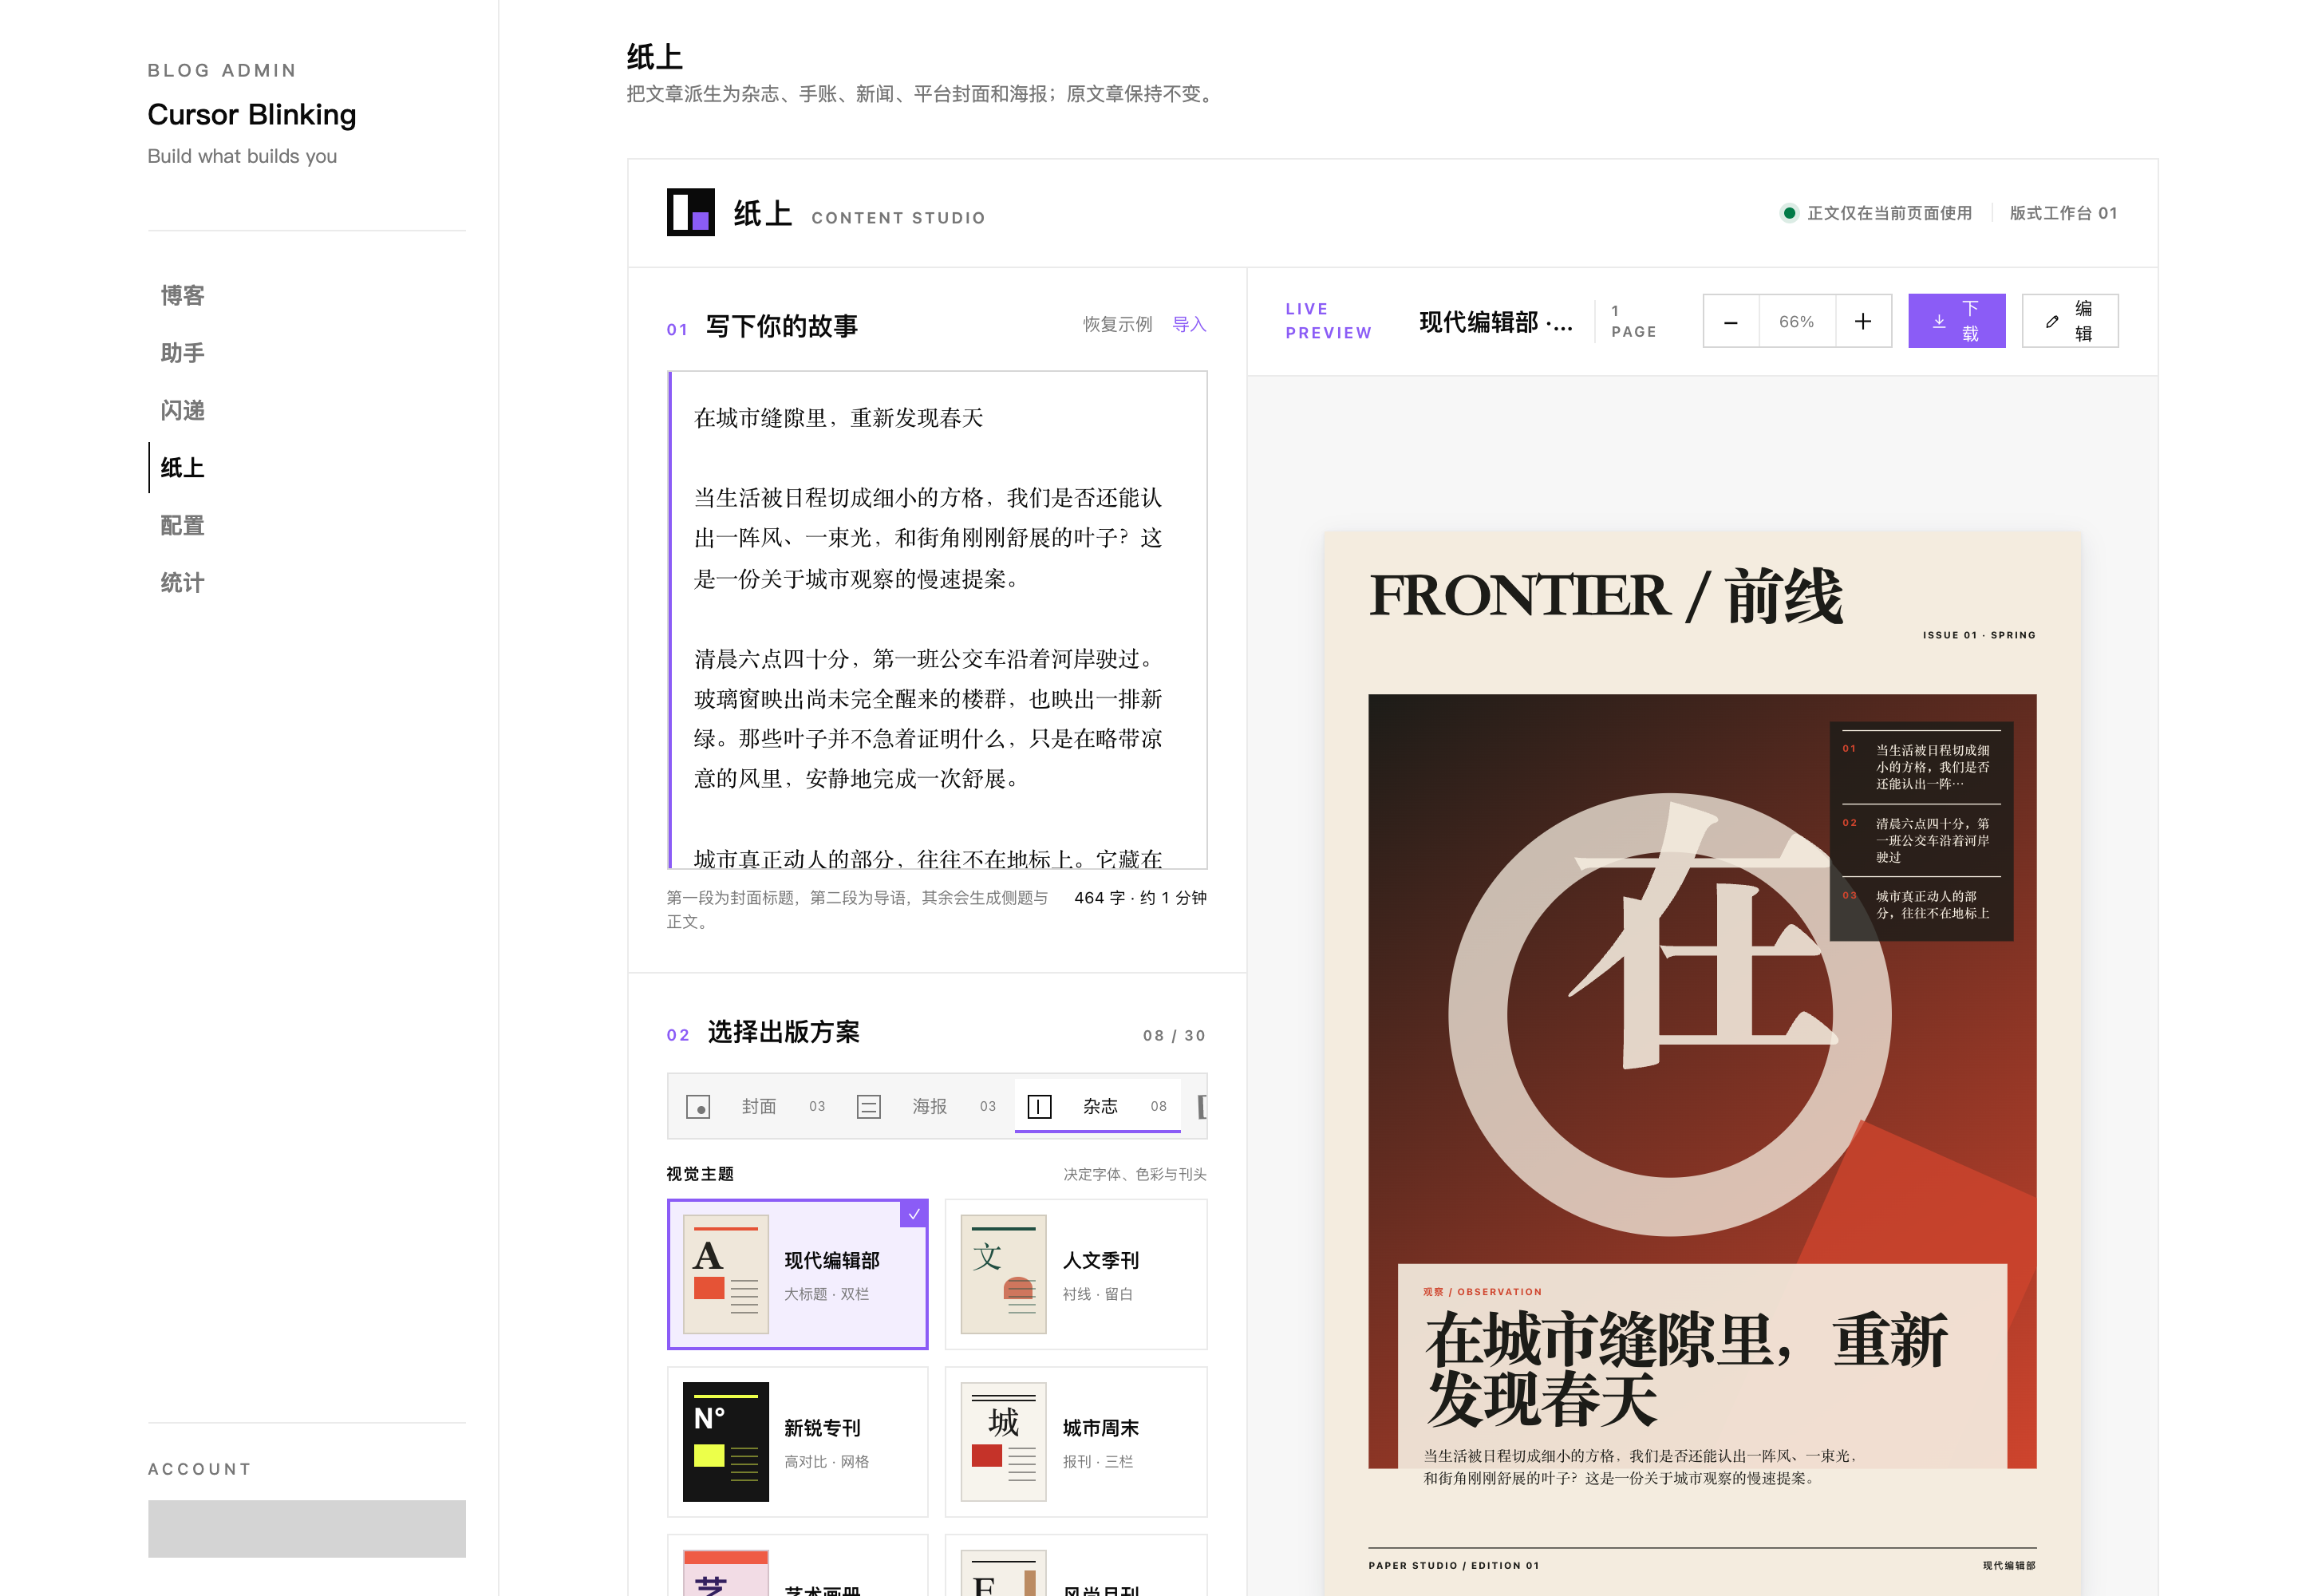Viewport: 2298px width, 1596px height.
Task: Select the 杂志 tab
Action: [1098, 1106]
